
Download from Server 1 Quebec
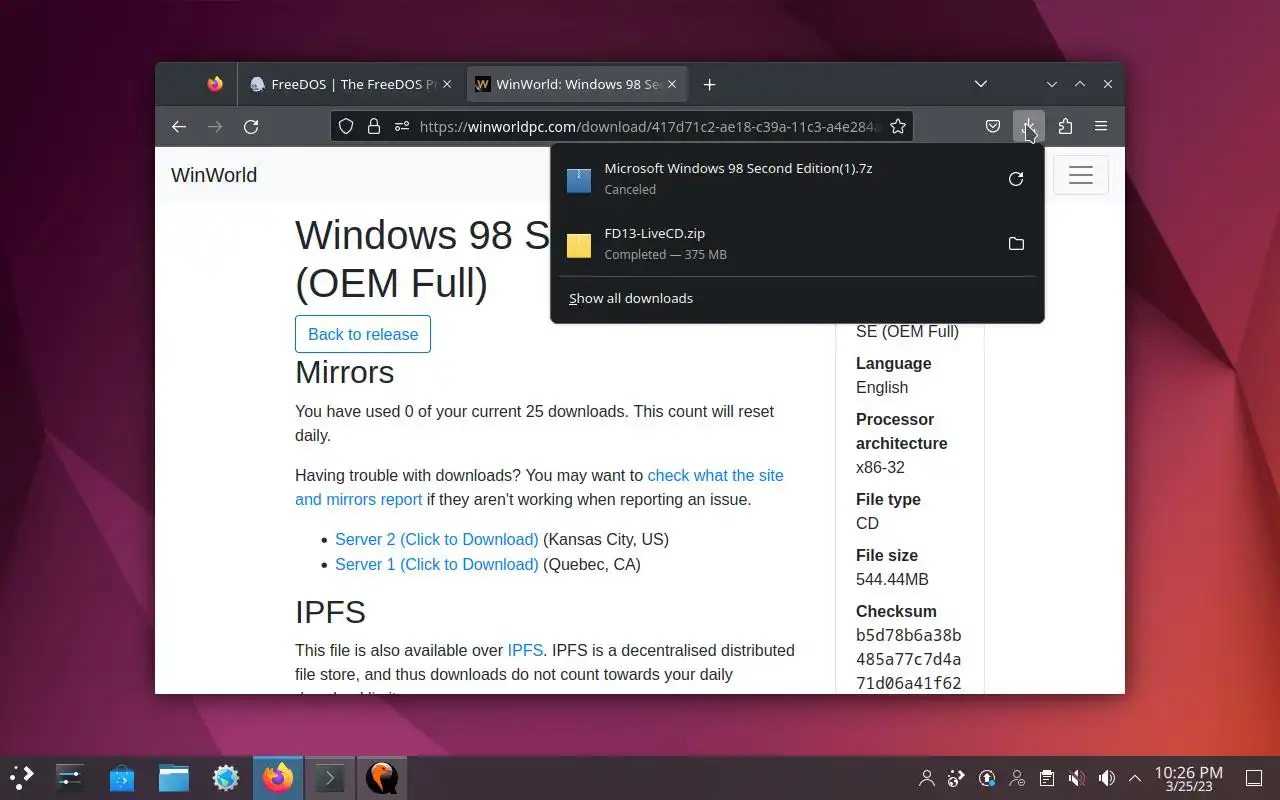[x=436, y=564]
